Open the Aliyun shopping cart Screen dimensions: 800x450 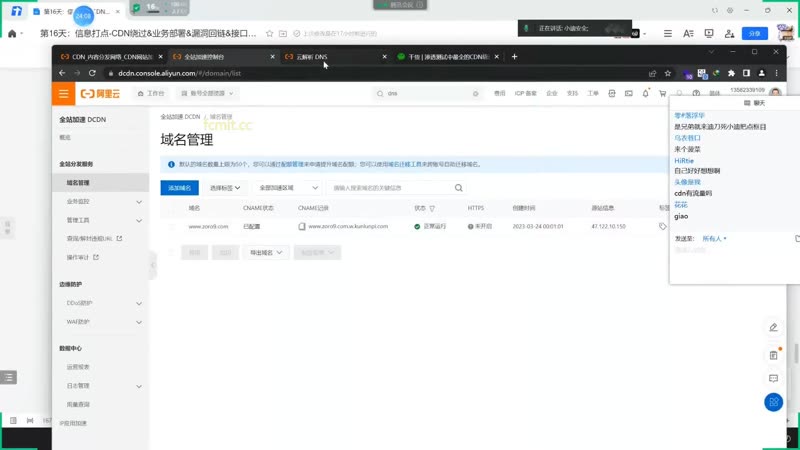[662, 93]
